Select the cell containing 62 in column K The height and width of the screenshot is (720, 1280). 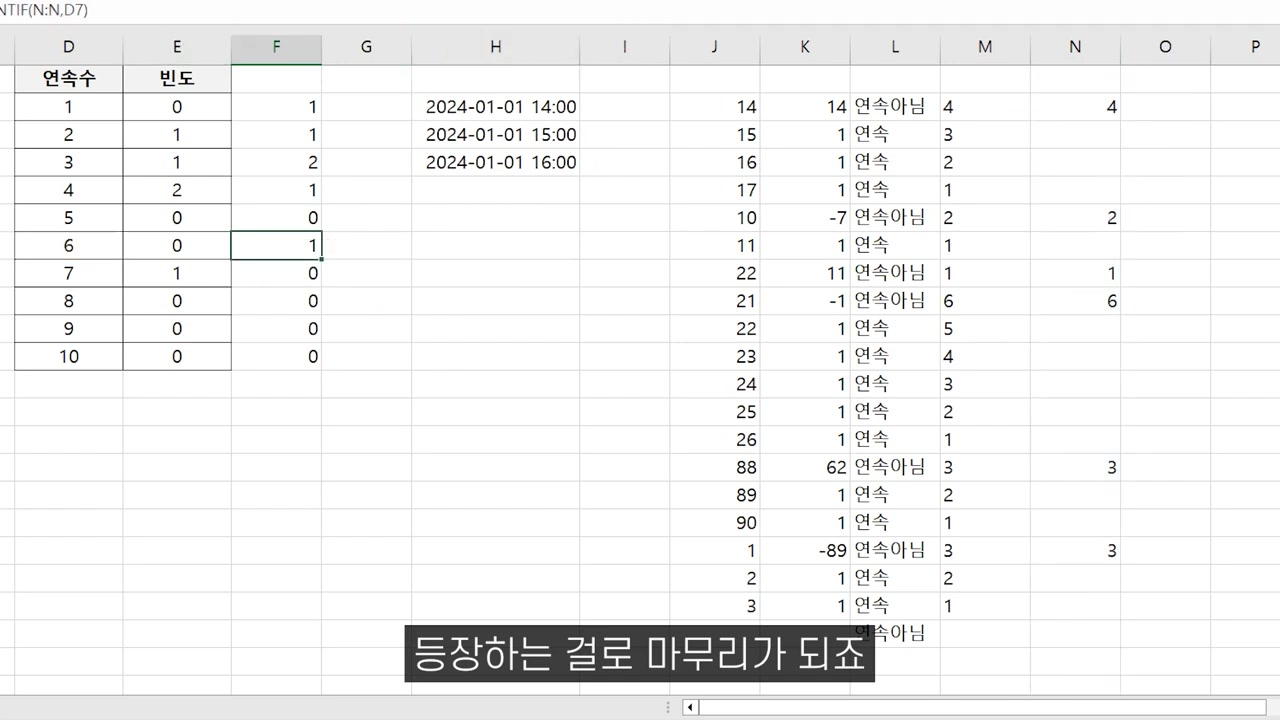(805, 467)
